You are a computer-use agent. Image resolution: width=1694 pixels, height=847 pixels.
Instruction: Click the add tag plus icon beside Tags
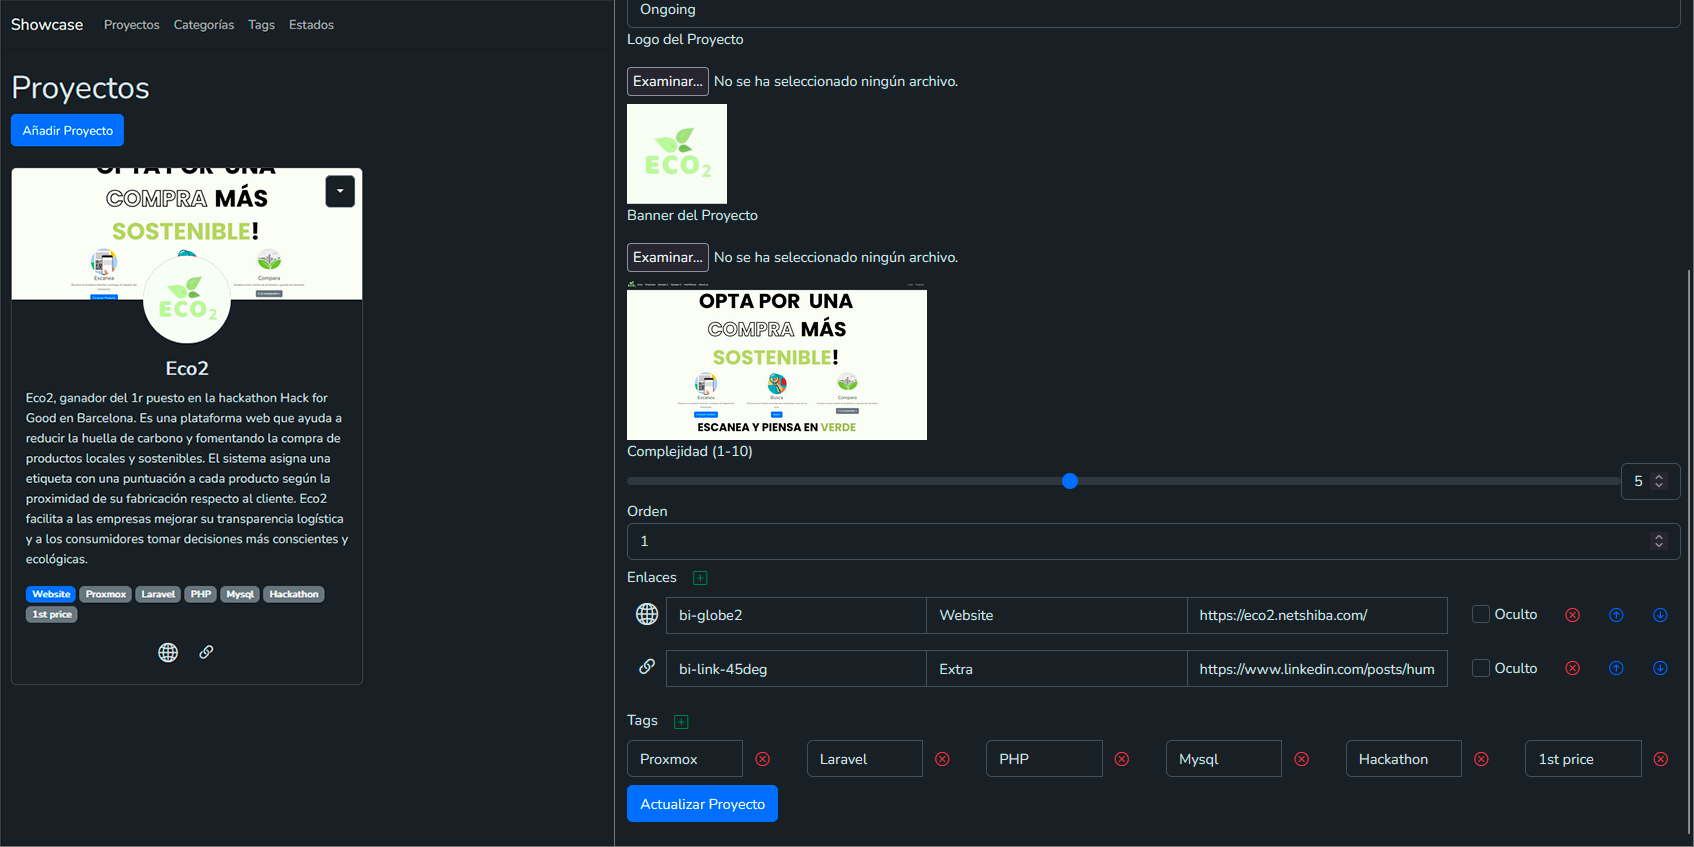(681, 722)
